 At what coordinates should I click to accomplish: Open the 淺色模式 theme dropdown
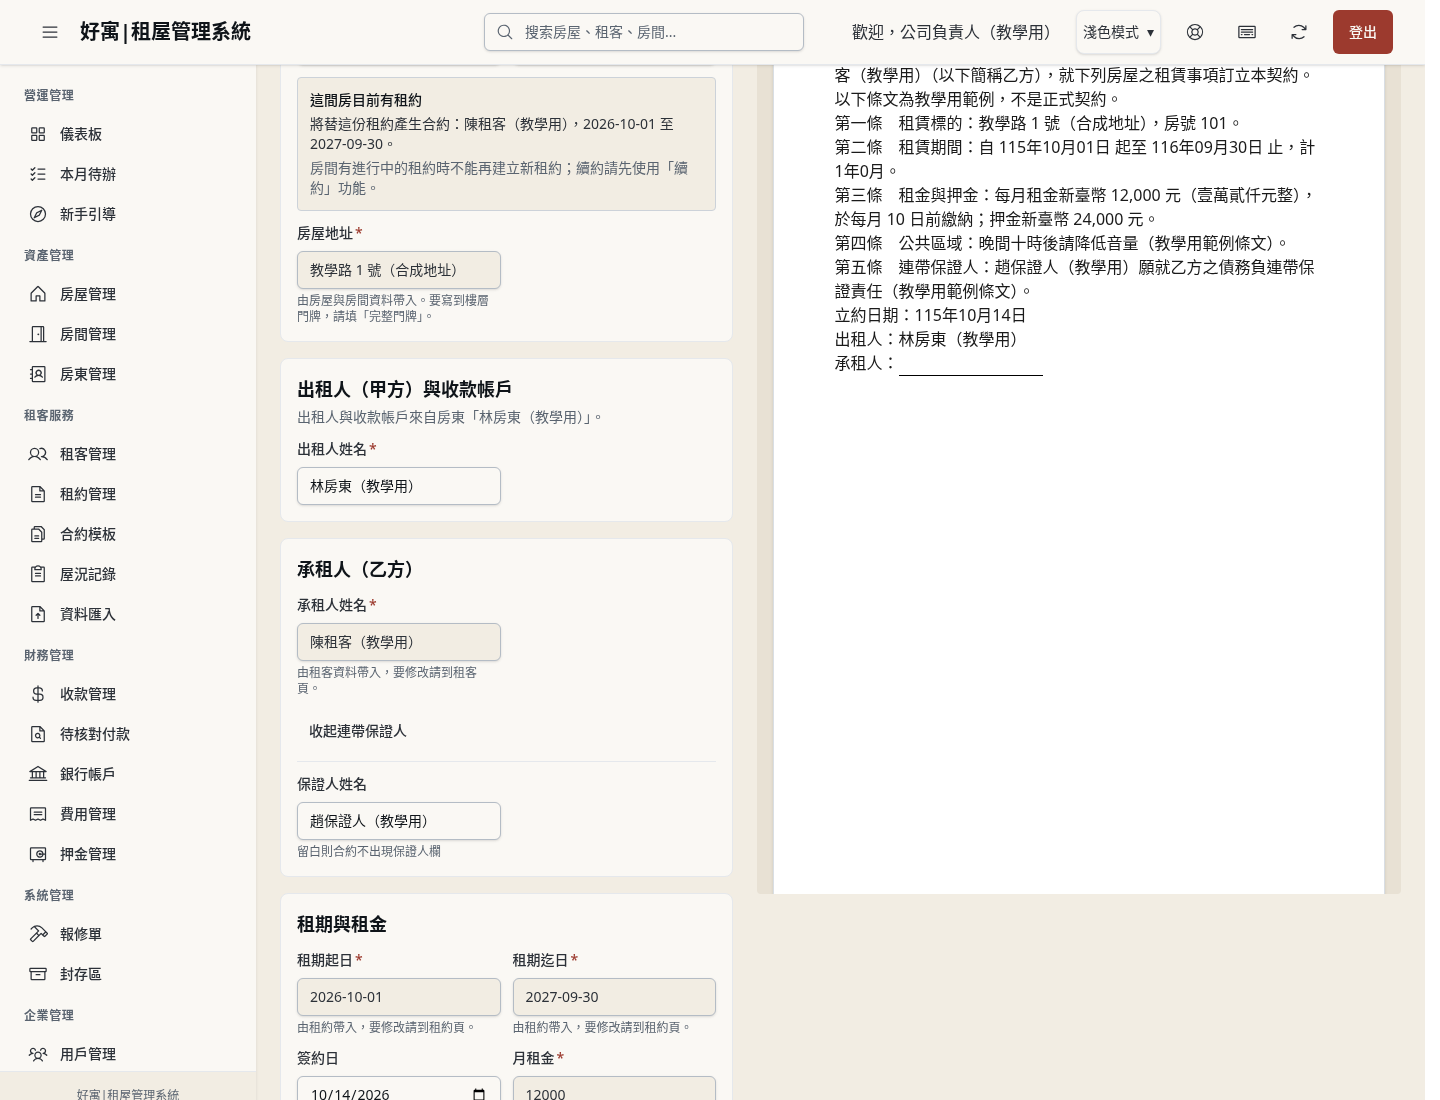pos(1118,32)
